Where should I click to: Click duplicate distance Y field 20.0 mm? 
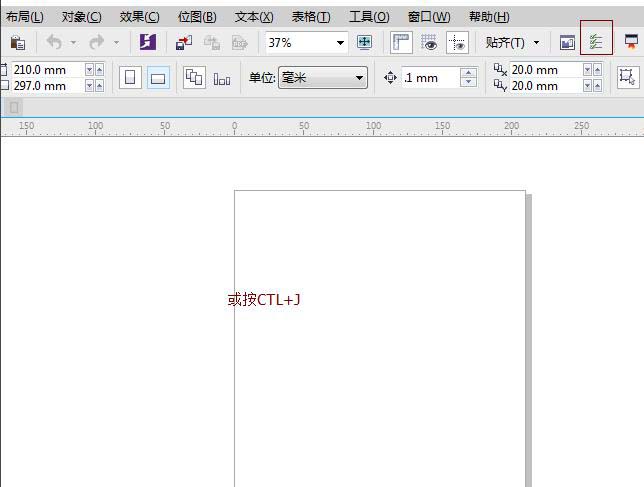pyautogui.click(x=546, y=86)
